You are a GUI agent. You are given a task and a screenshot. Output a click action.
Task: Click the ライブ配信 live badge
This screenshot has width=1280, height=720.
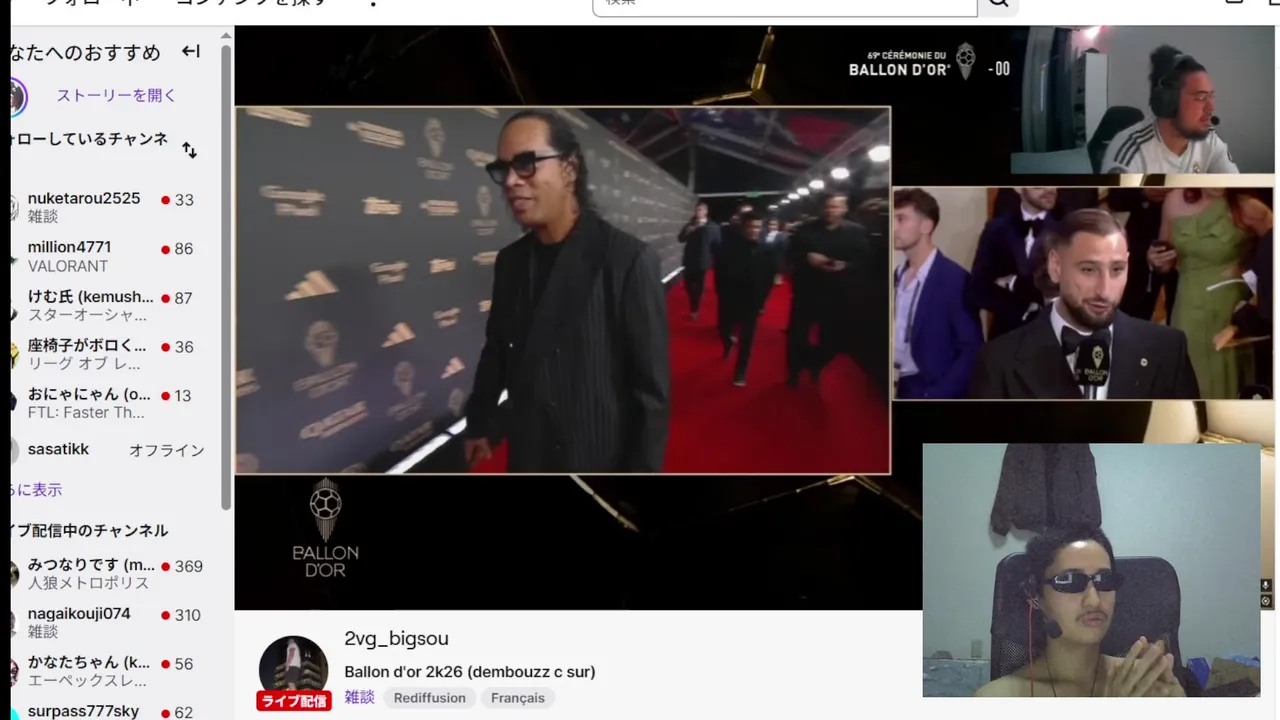point(294,701)
